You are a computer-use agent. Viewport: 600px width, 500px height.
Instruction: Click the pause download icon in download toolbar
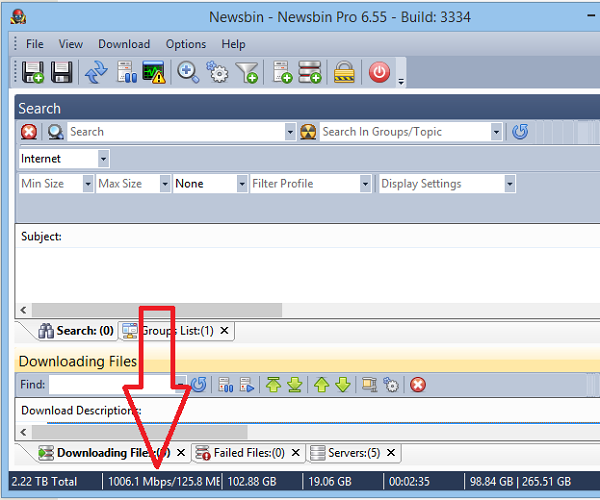coord(225,384)
